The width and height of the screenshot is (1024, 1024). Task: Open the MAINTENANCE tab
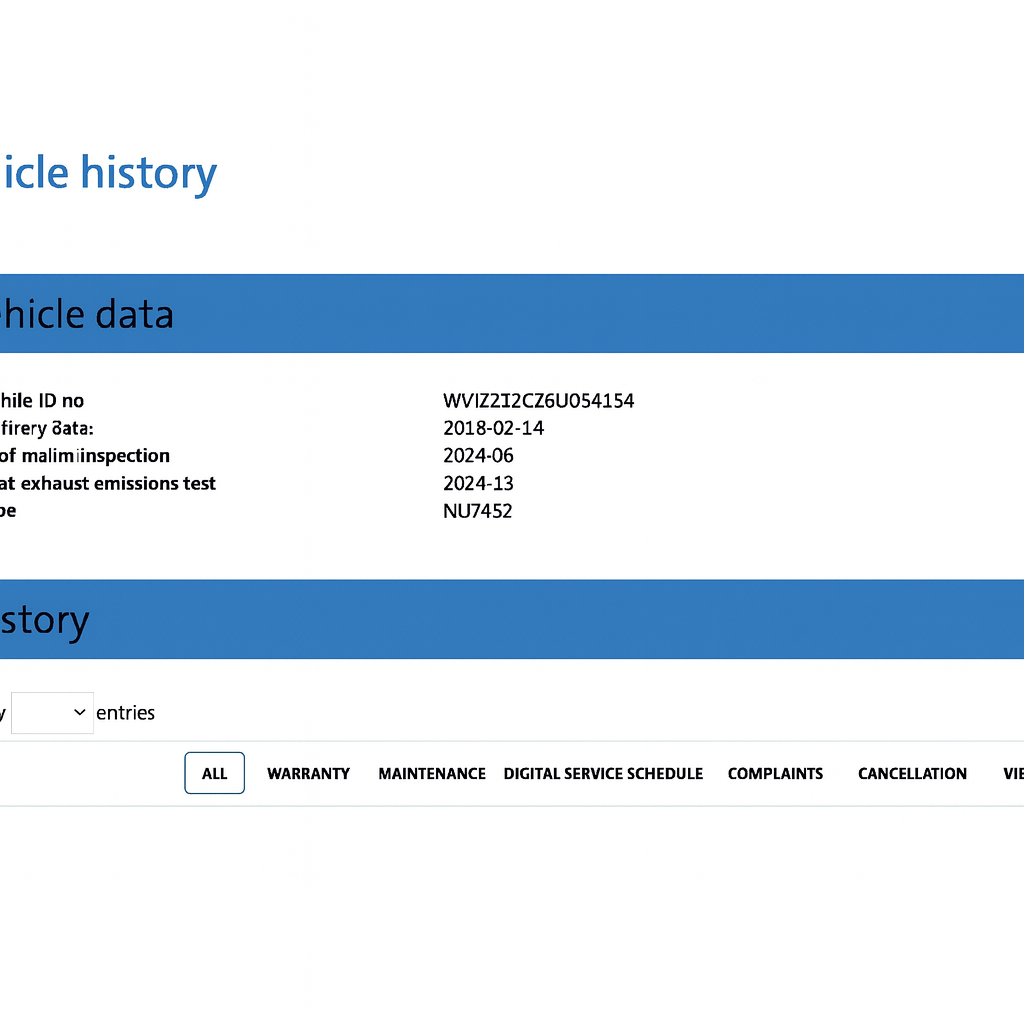[431, 773]
